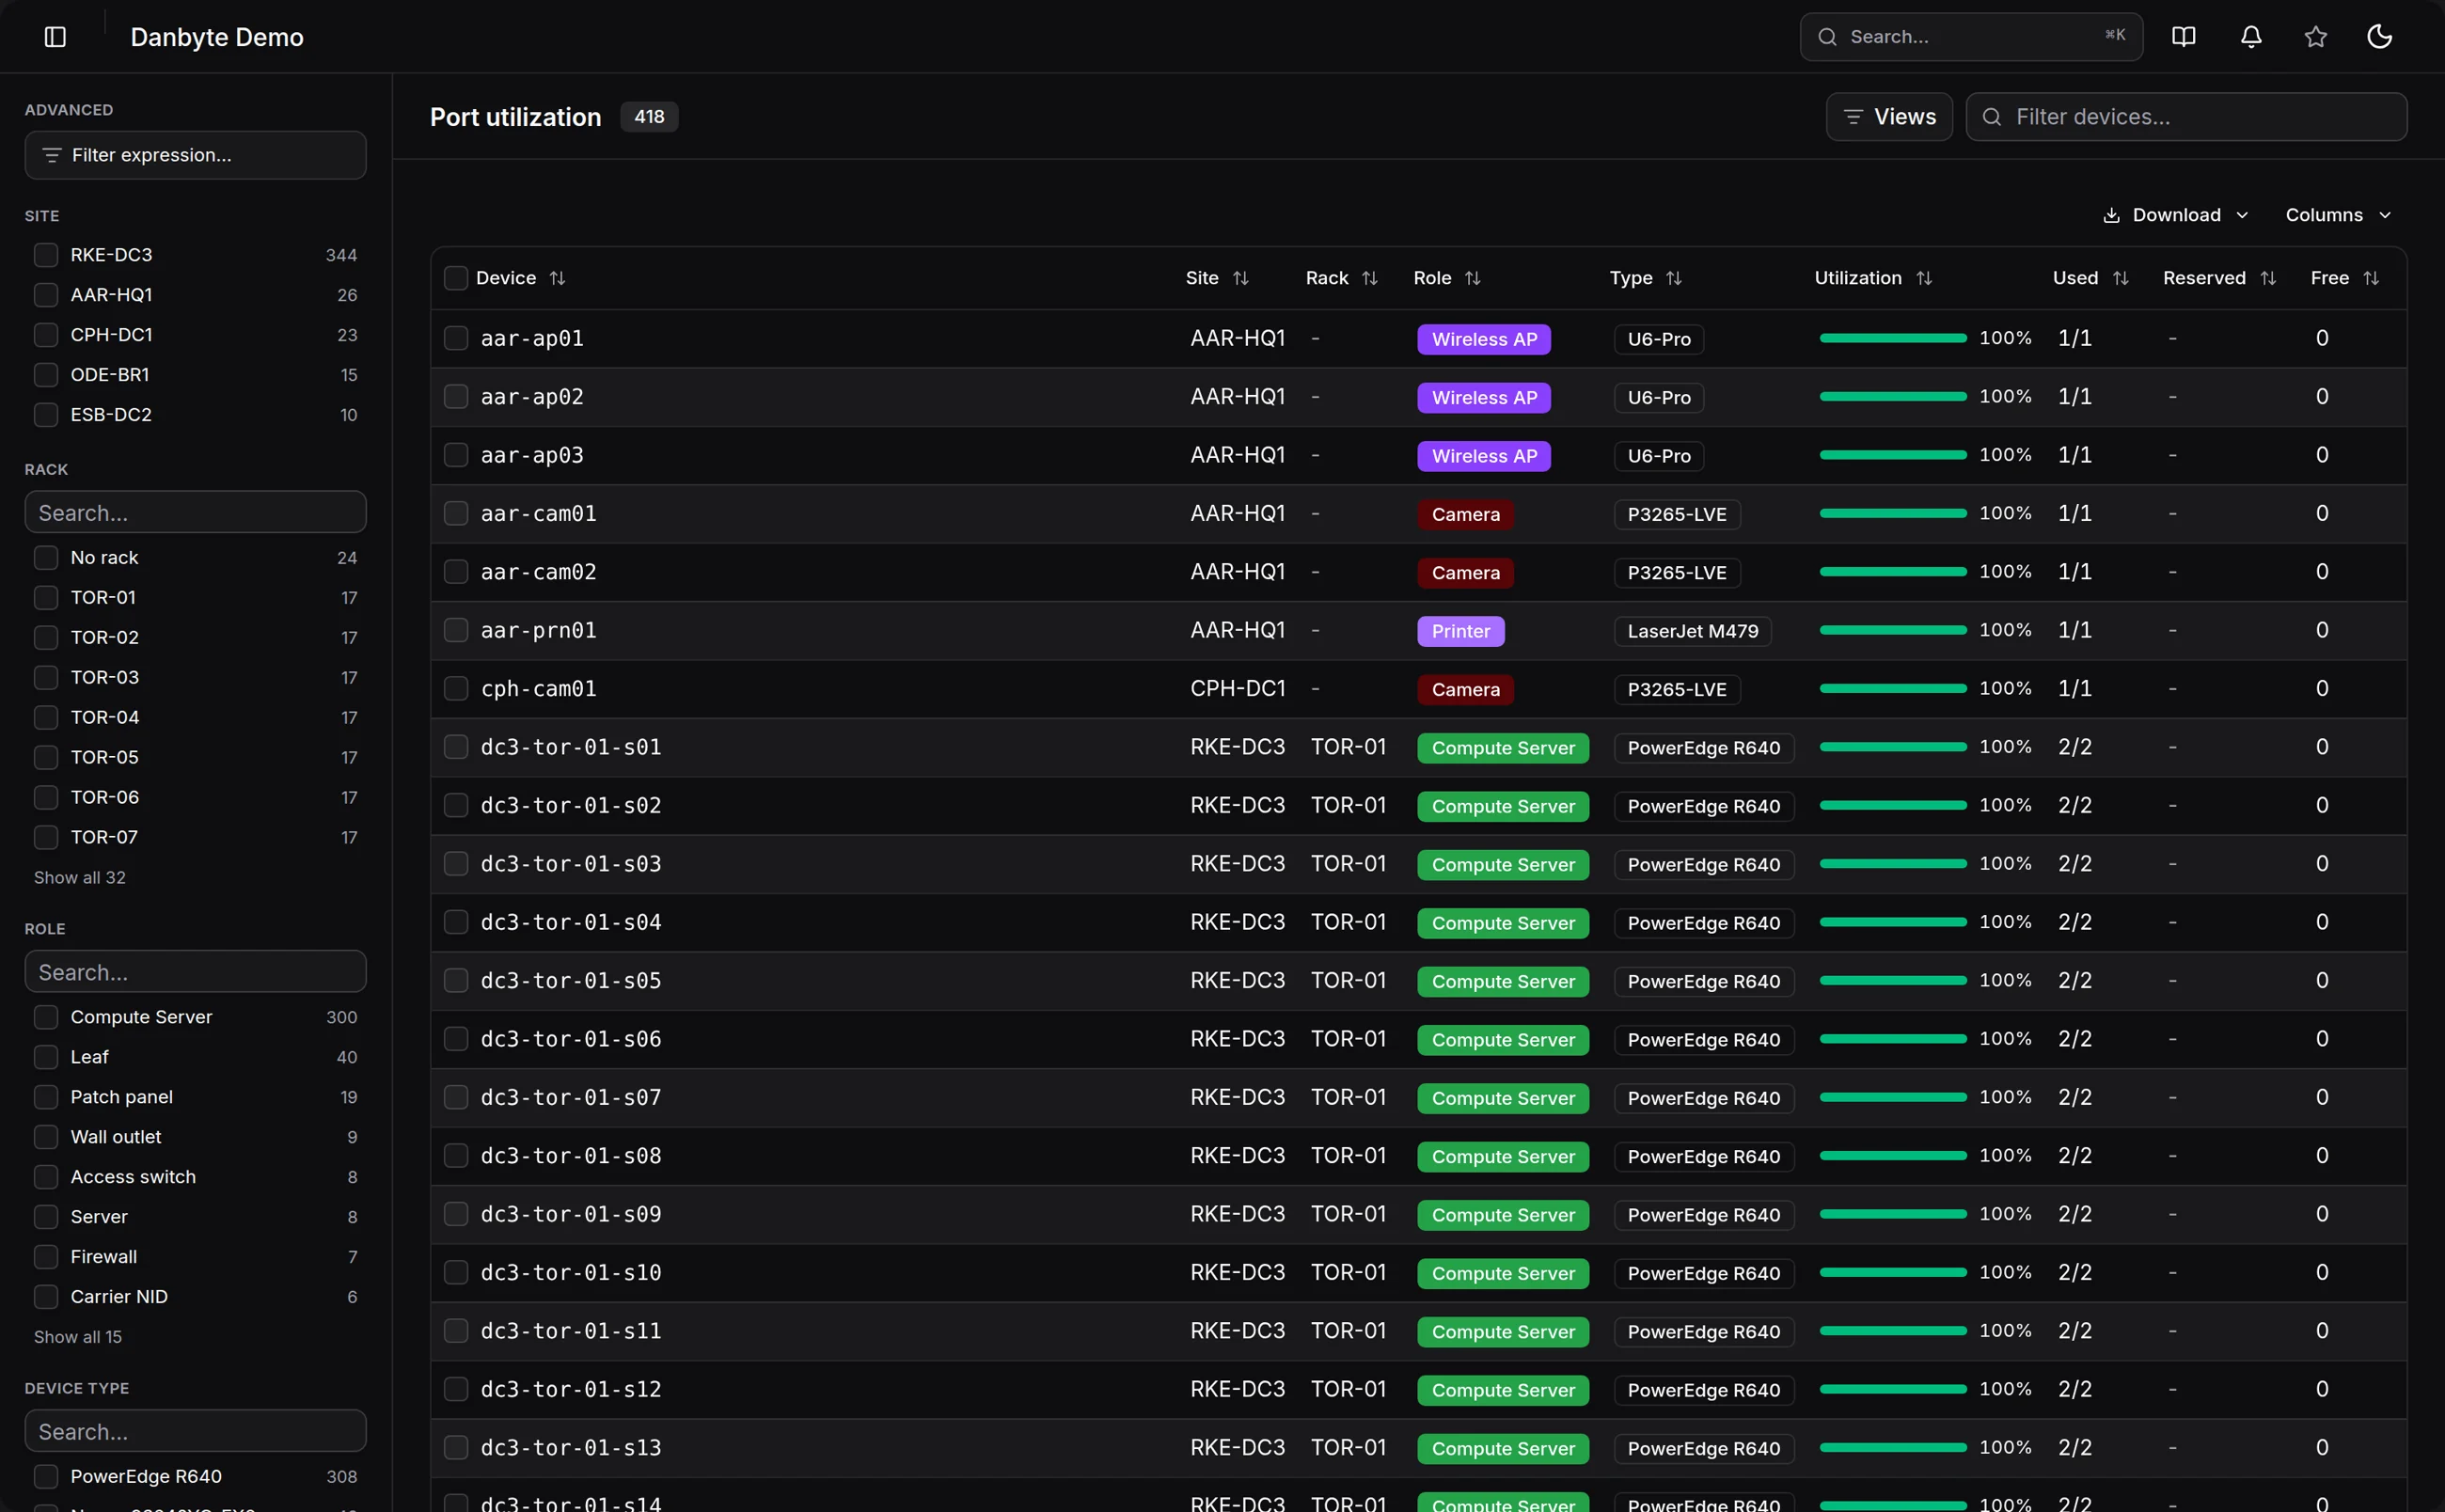Focus the Filter devices field
The height and width of the screenshot is (1512, 2445).
pos(2185,117)
